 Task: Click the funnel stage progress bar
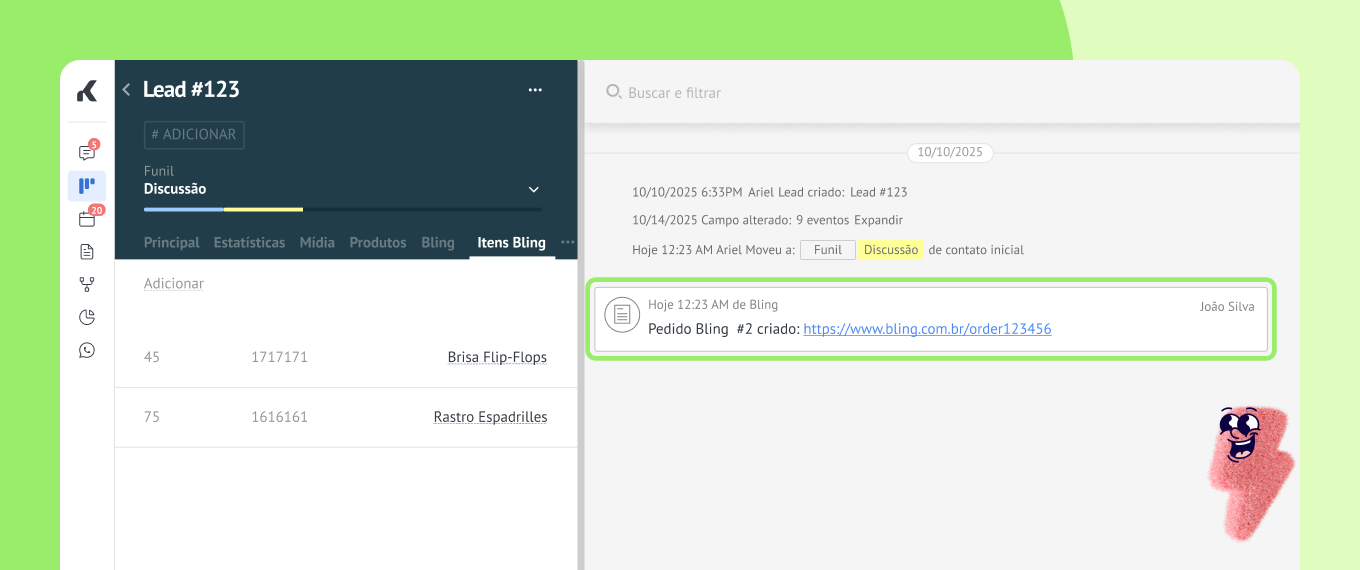[x=342, y=210]
